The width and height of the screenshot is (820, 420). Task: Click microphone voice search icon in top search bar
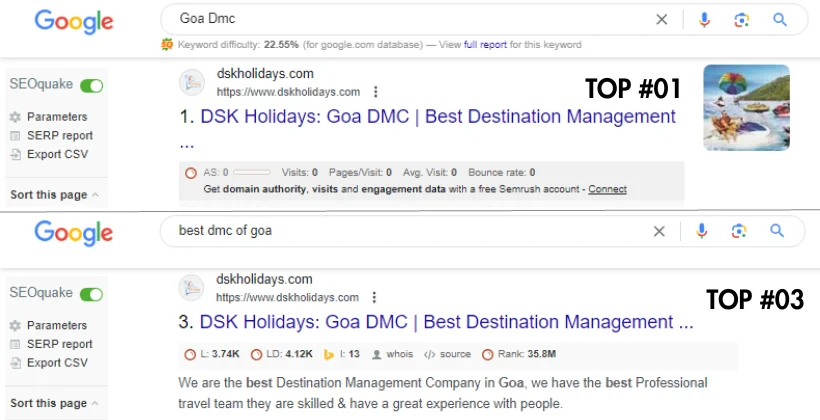click(x=704, y=19)
